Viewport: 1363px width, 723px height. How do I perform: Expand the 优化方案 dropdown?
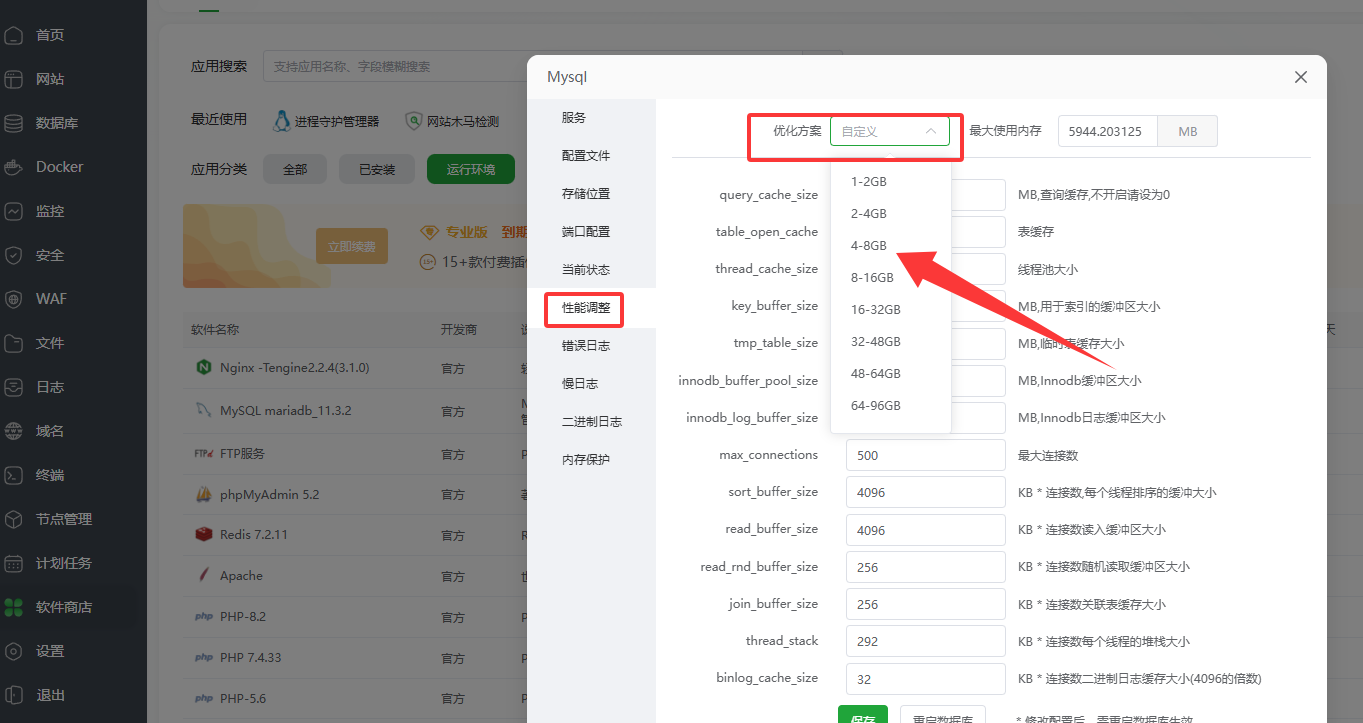tap(889, 131)
